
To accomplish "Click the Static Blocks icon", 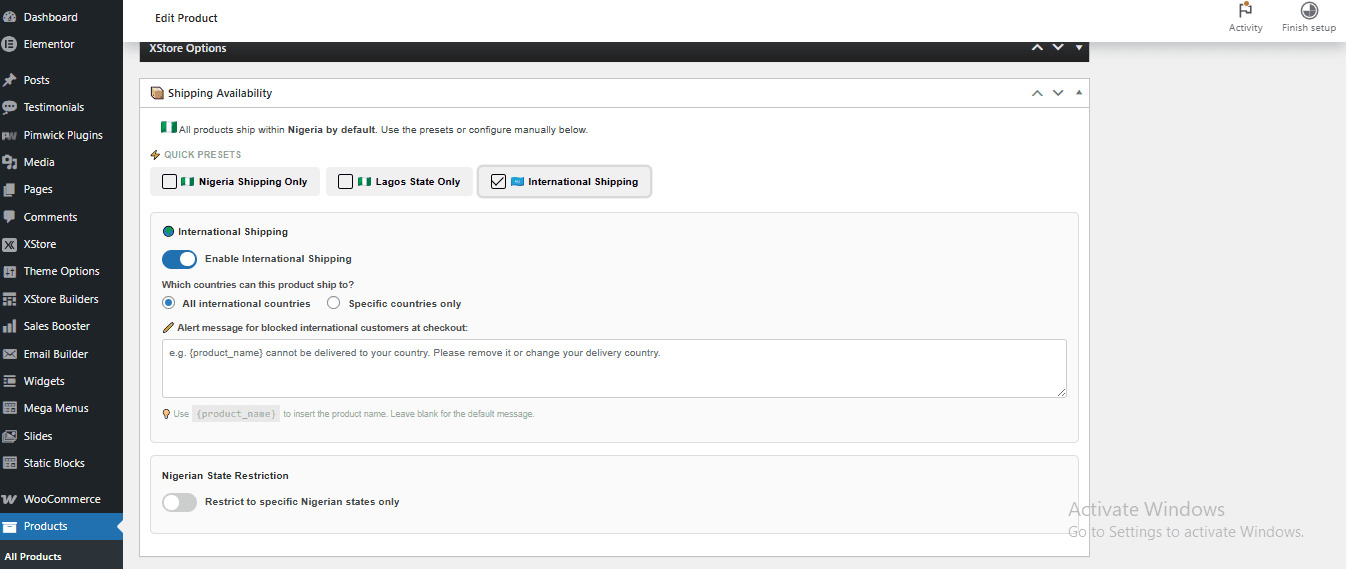I will point(10,463).
